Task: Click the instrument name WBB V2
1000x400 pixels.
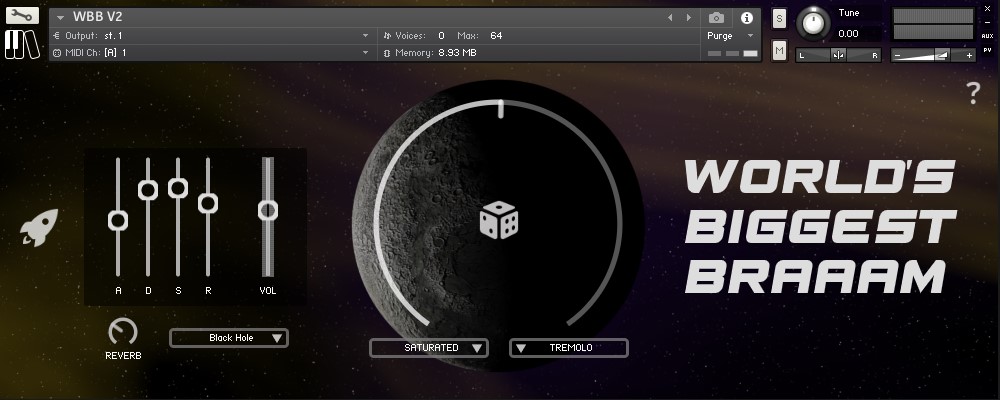Action: click(98, 17)
